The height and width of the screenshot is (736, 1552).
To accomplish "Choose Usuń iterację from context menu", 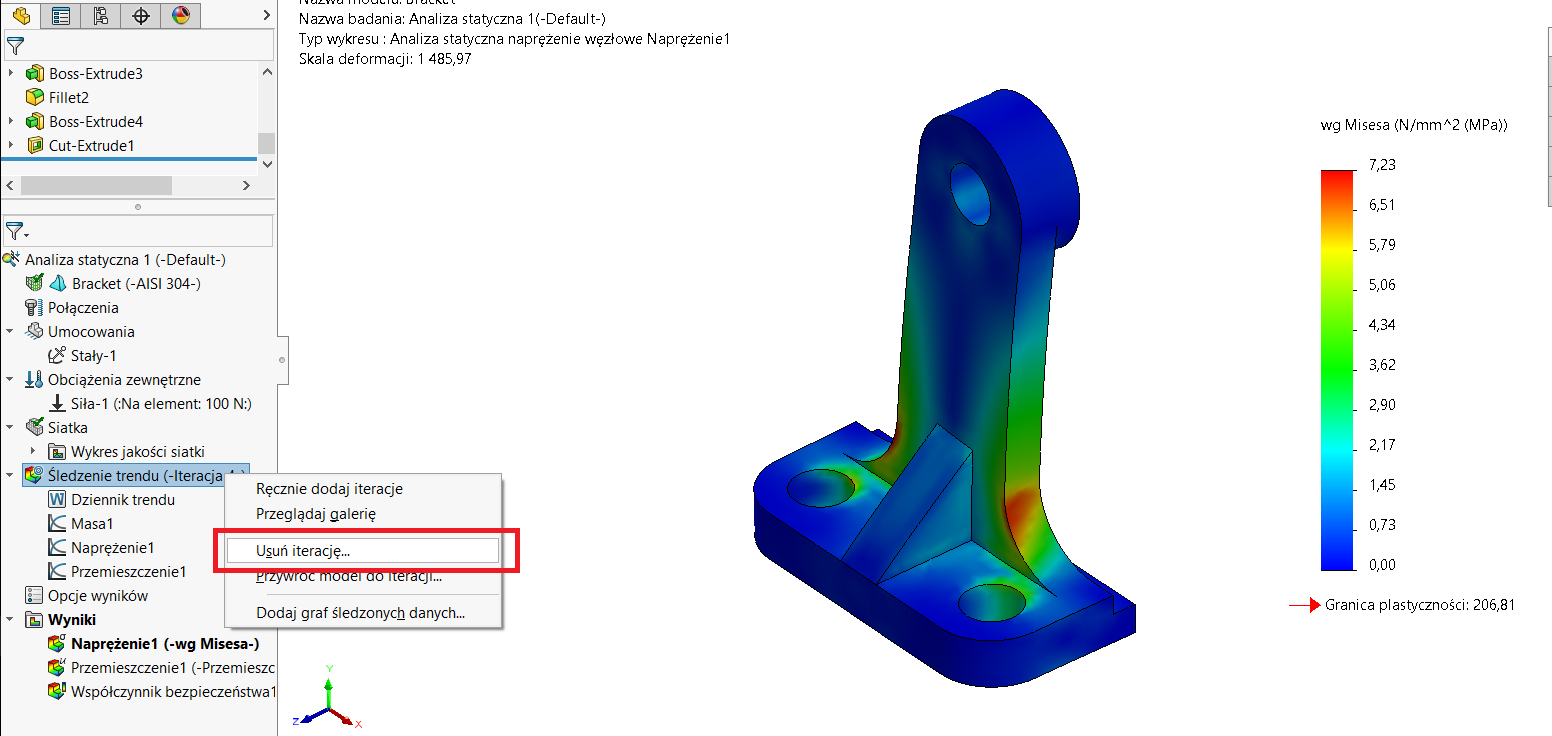I will tap(363, 550).
